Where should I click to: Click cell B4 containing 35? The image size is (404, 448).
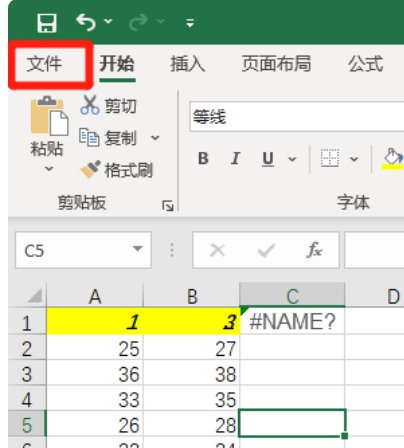coord(192,399)
